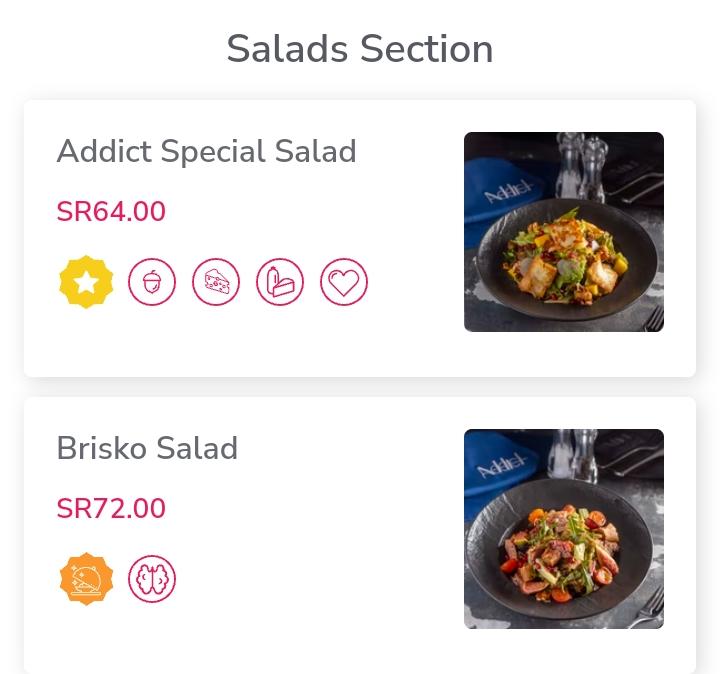Click the Salads Section heading
The height and width of the screenshot is (674, 720).
(360, 49)
